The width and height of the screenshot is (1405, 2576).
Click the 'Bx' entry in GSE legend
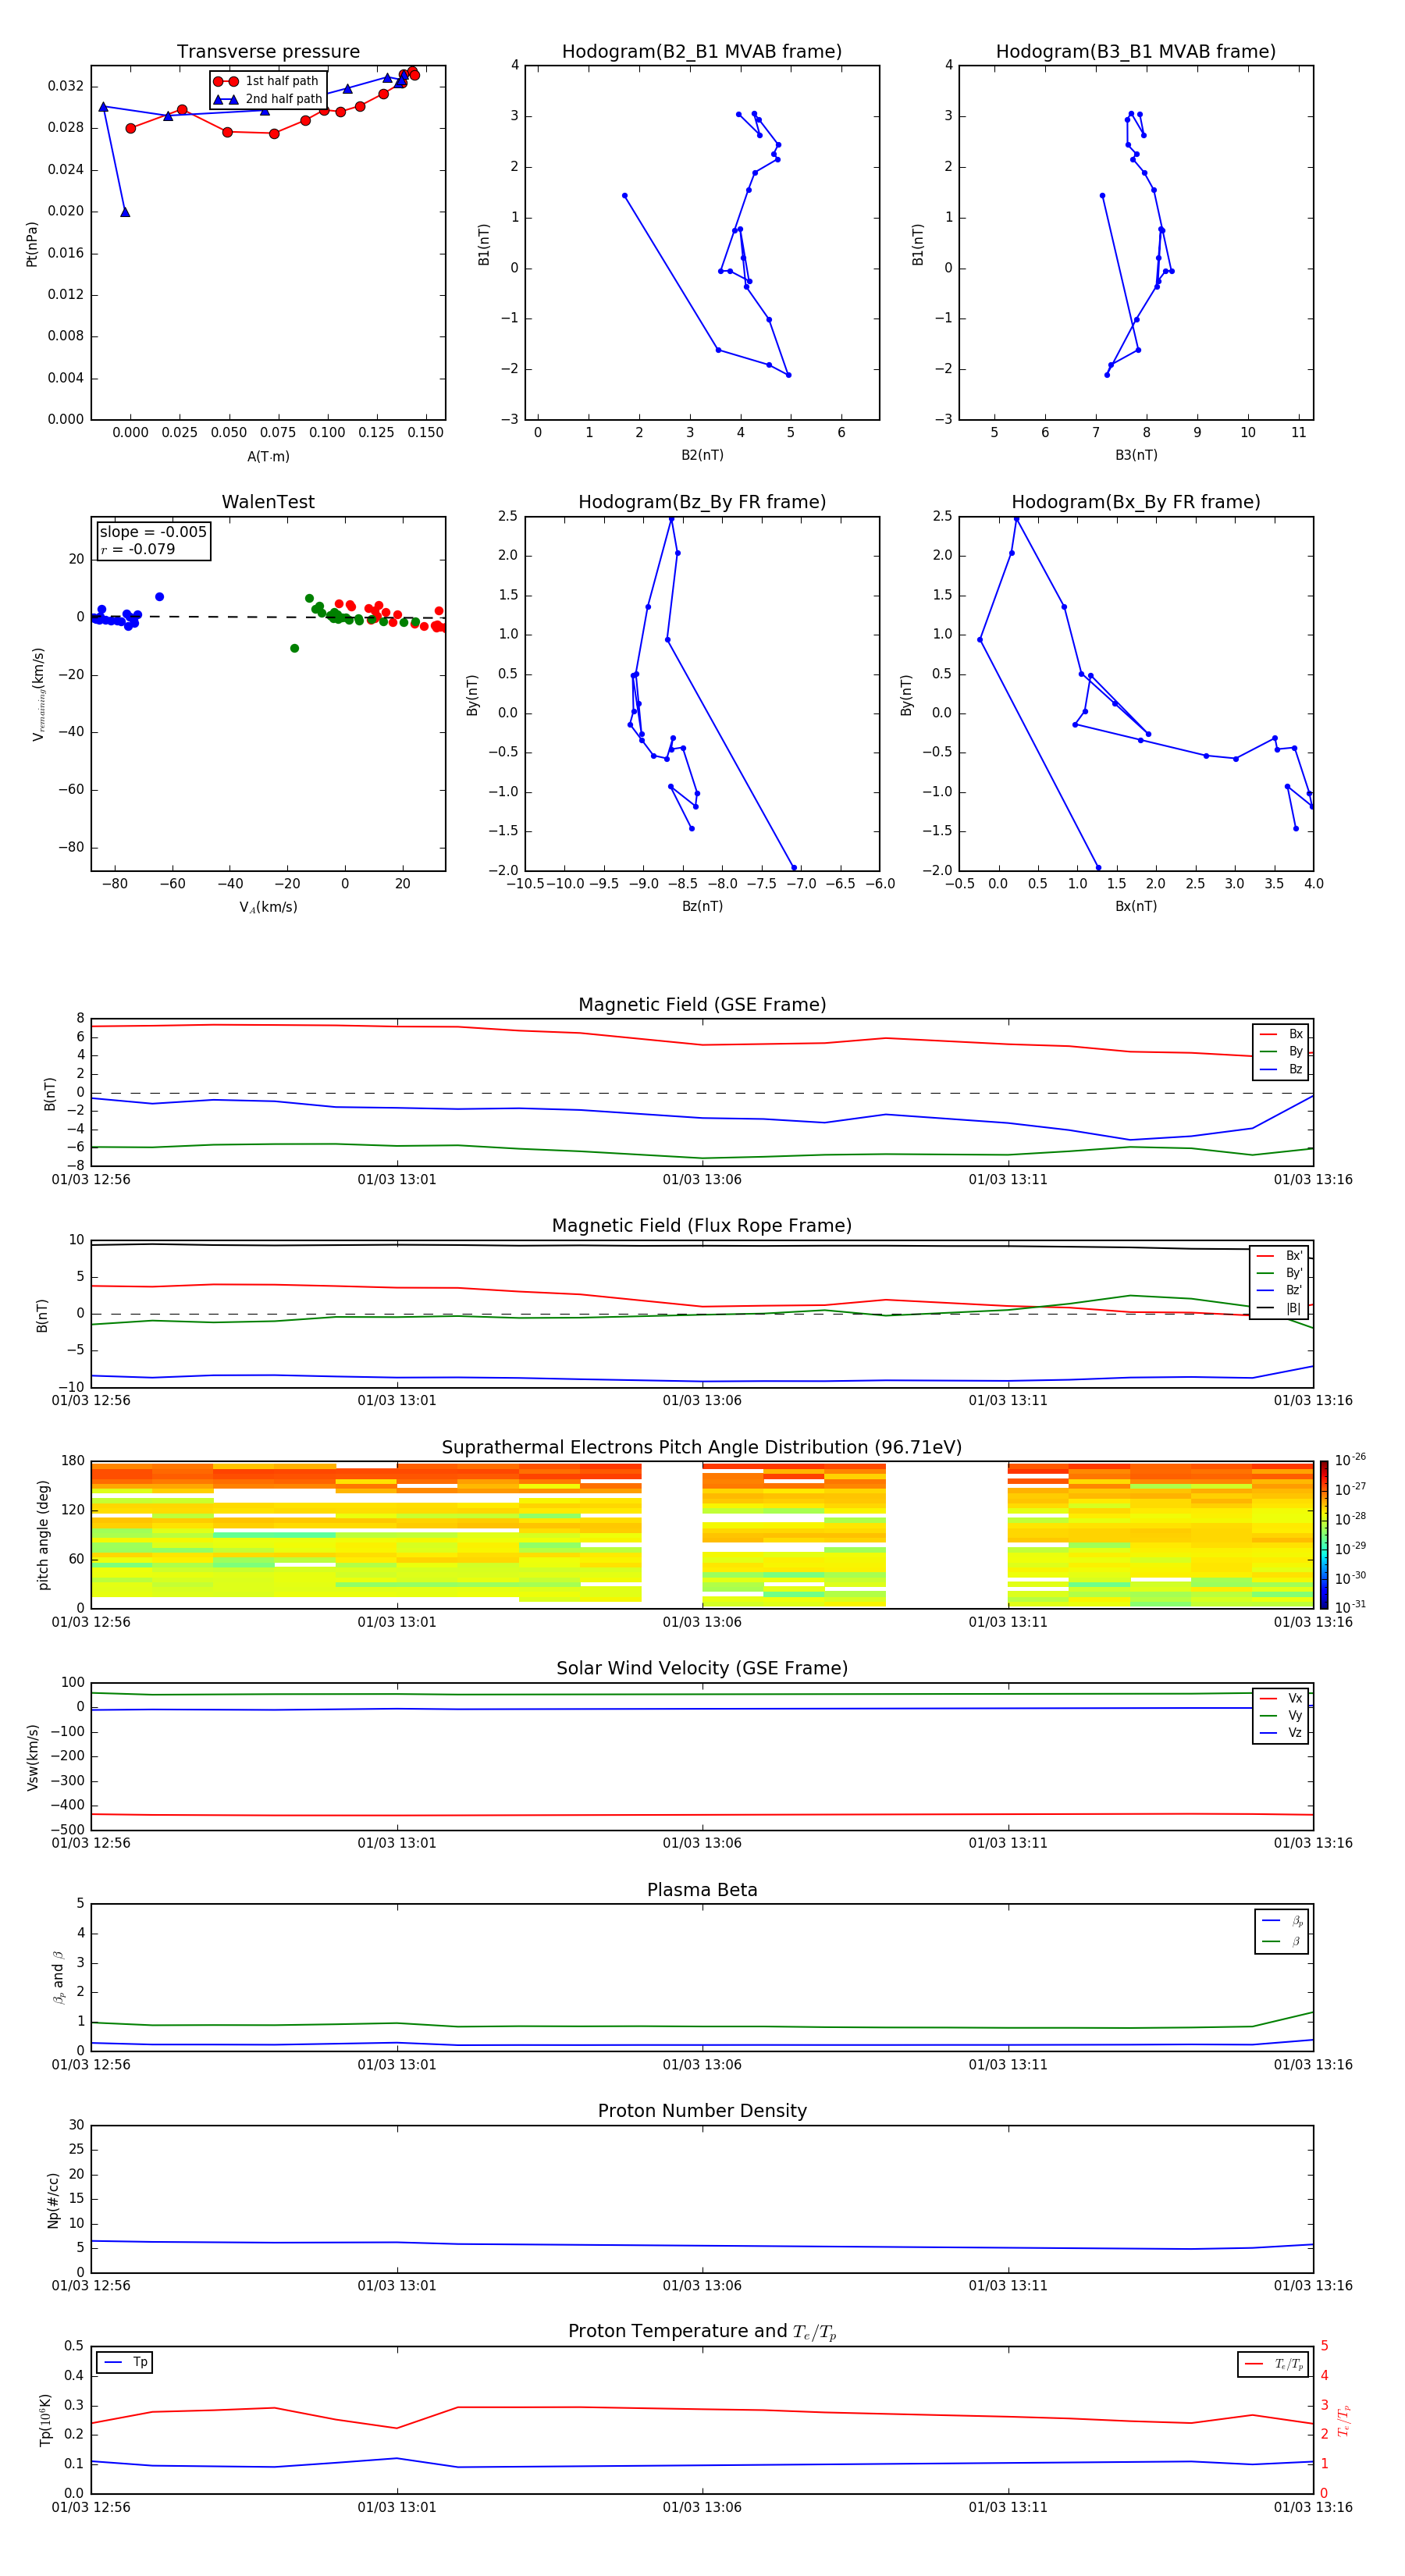tap(1282, 1034)
